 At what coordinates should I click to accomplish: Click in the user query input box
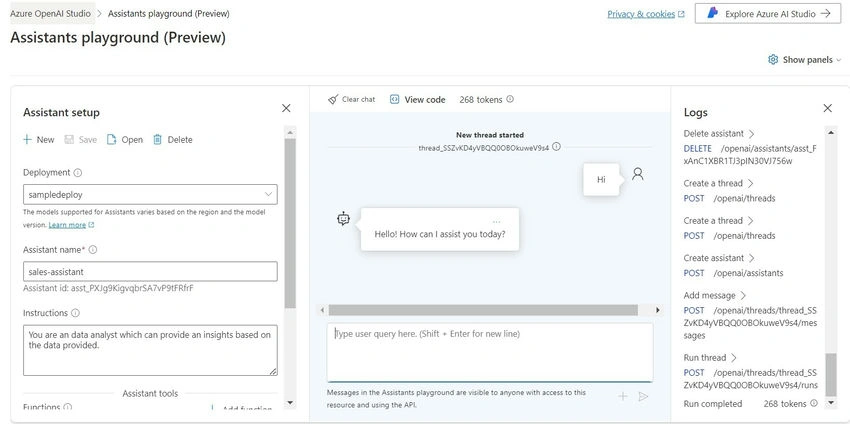[x=490, y=352]
